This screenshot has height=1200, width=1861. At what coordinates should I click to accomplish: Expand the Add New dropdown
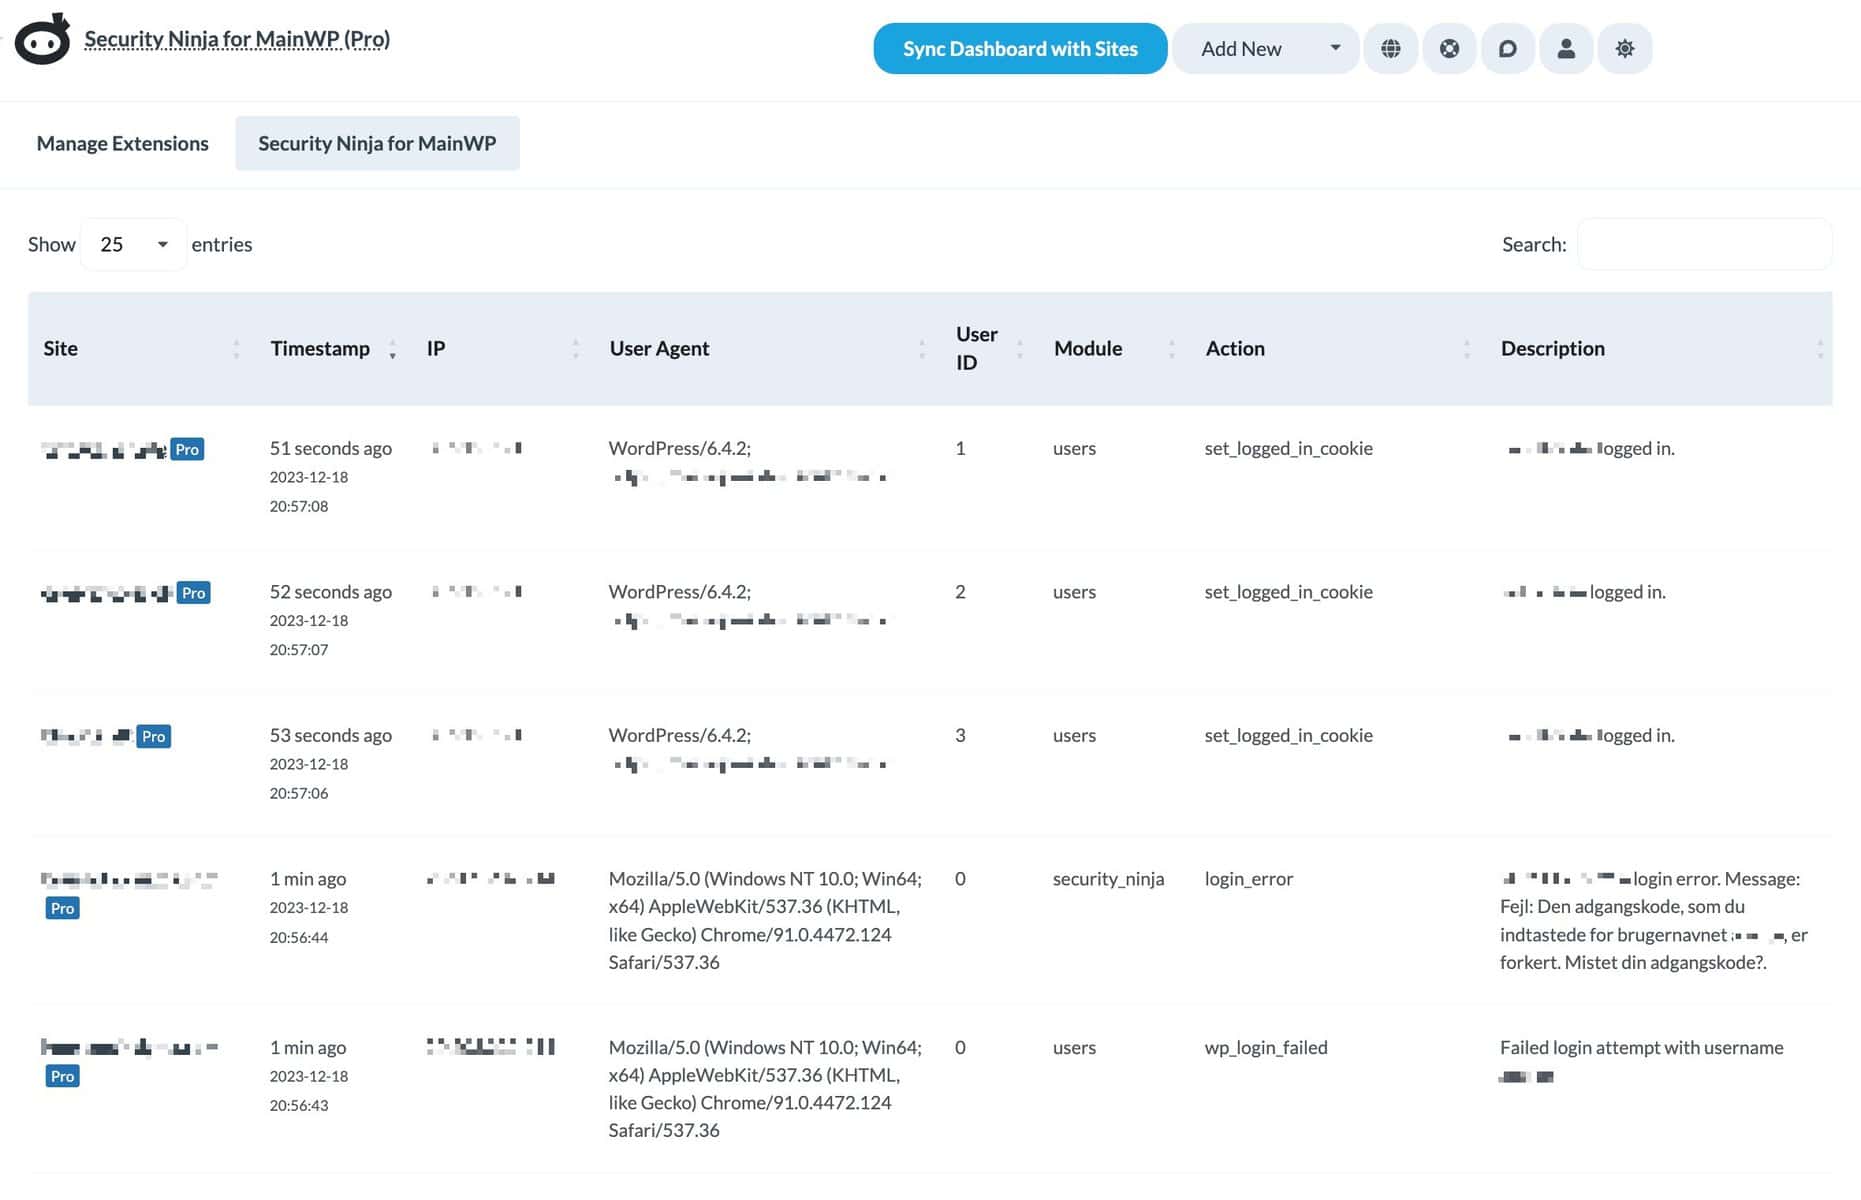click(1334, 48)
